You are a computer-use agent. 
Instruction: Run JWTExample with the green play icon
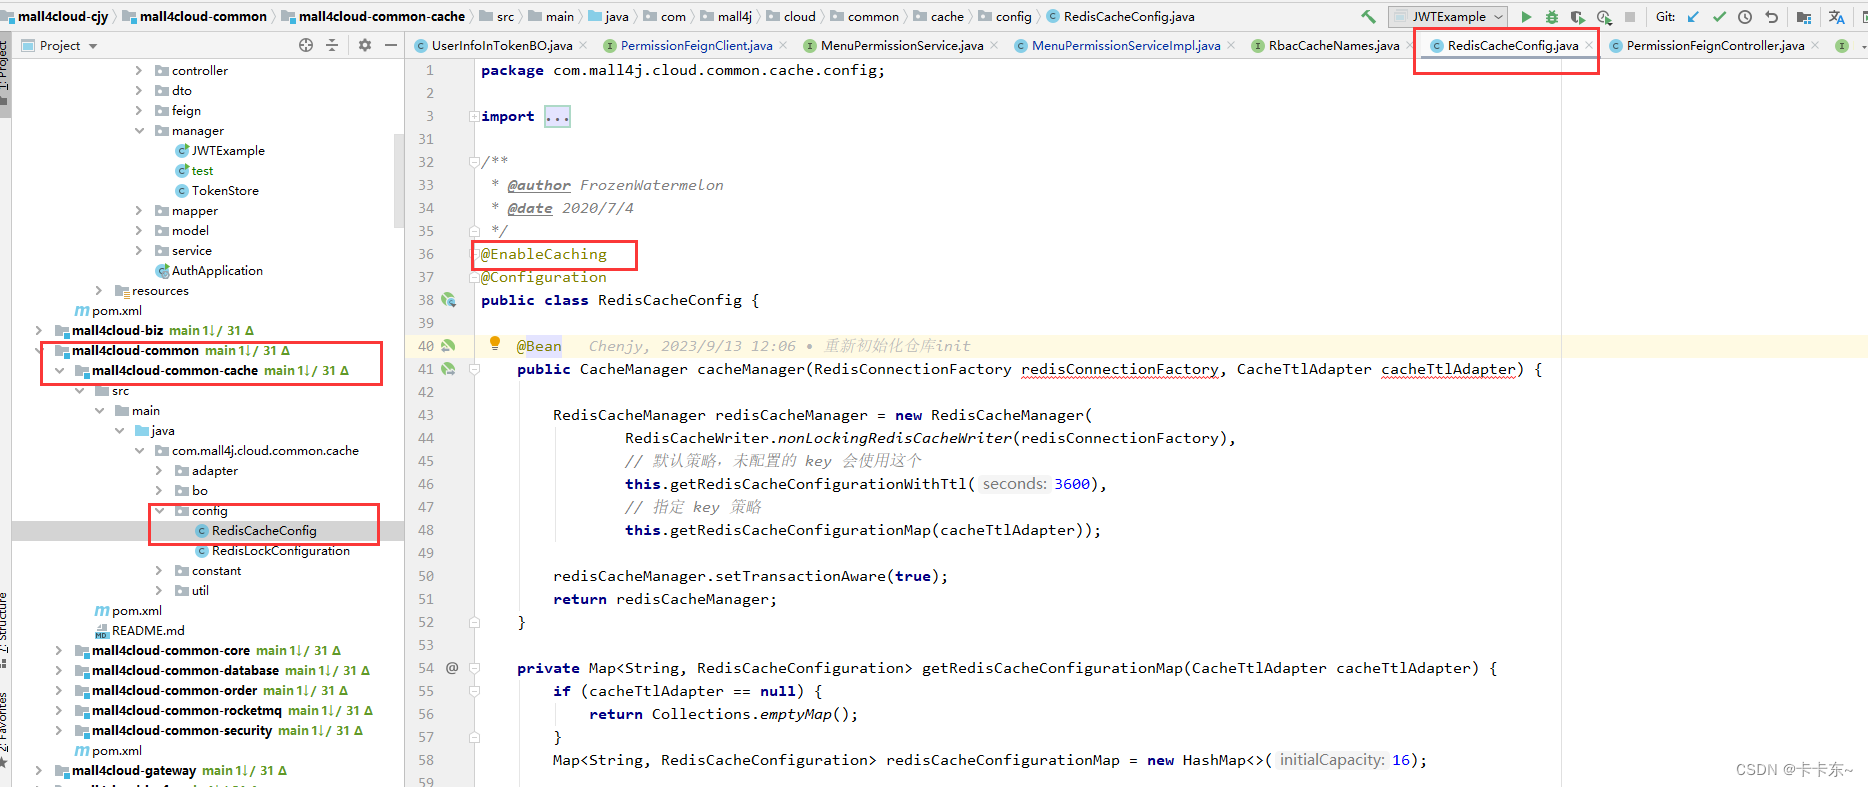(x=1526, y=16)
